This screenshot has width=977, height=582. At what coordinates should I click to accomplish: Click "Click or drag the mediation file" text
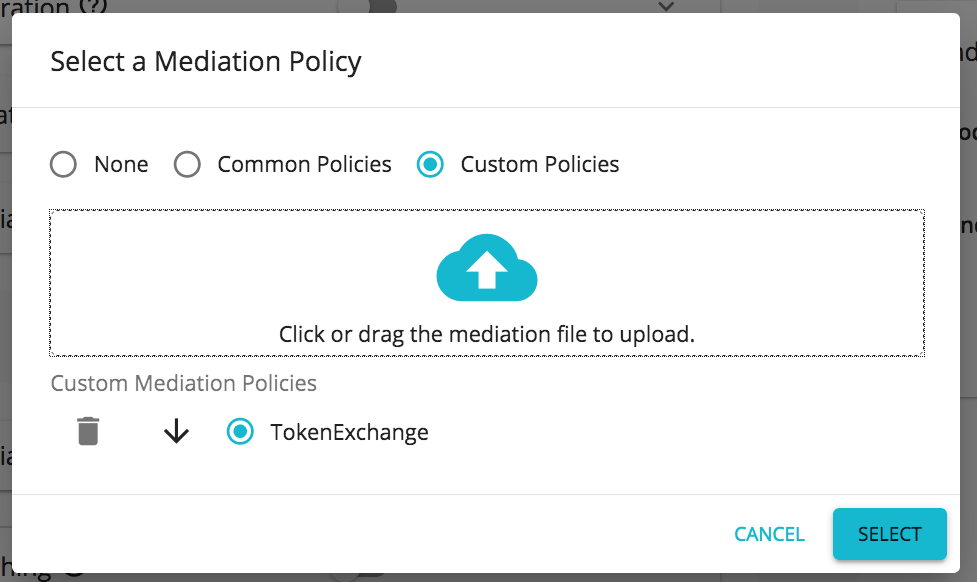tap(486, 334)
